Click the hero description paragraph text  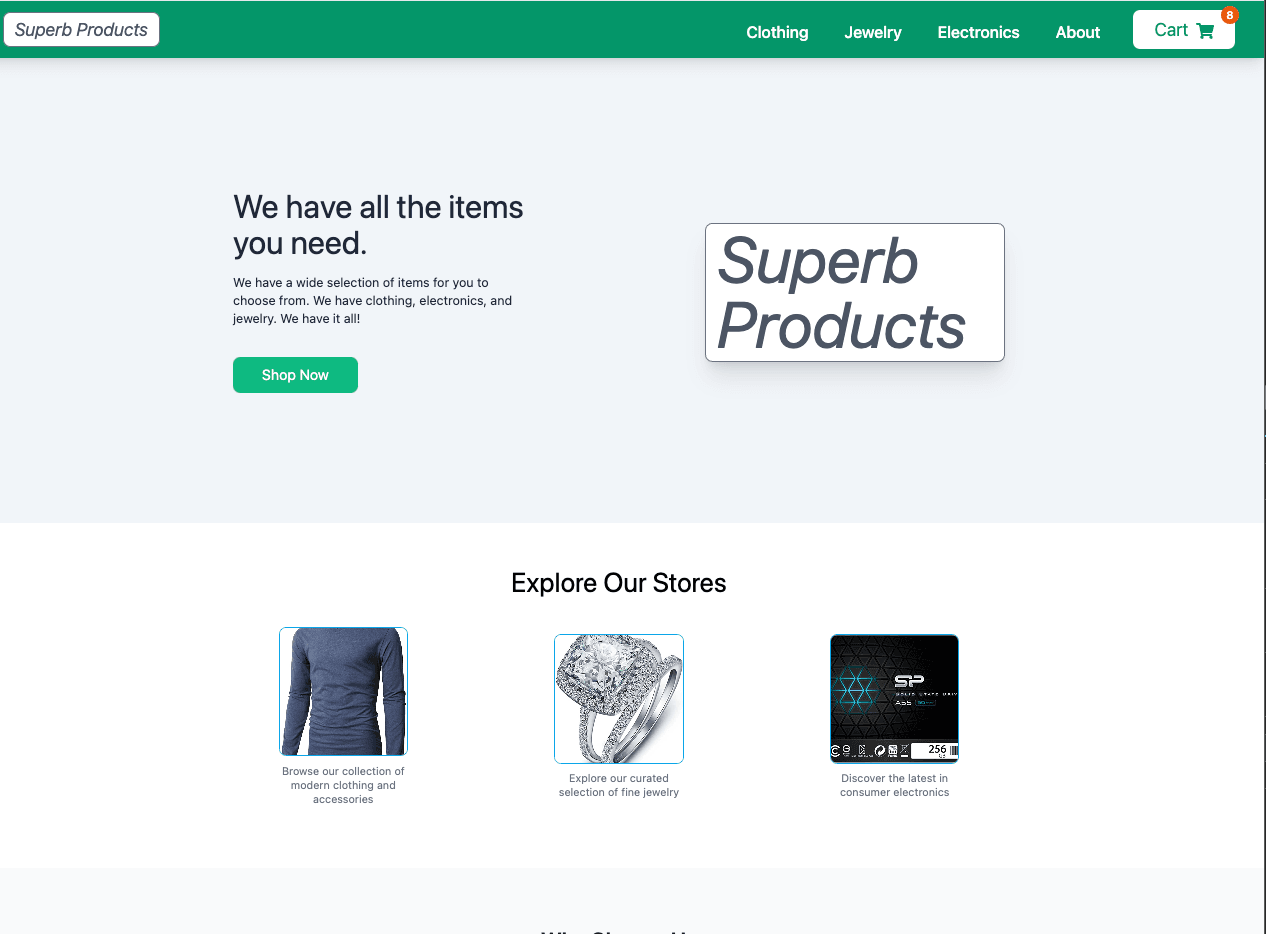(373, 300)
